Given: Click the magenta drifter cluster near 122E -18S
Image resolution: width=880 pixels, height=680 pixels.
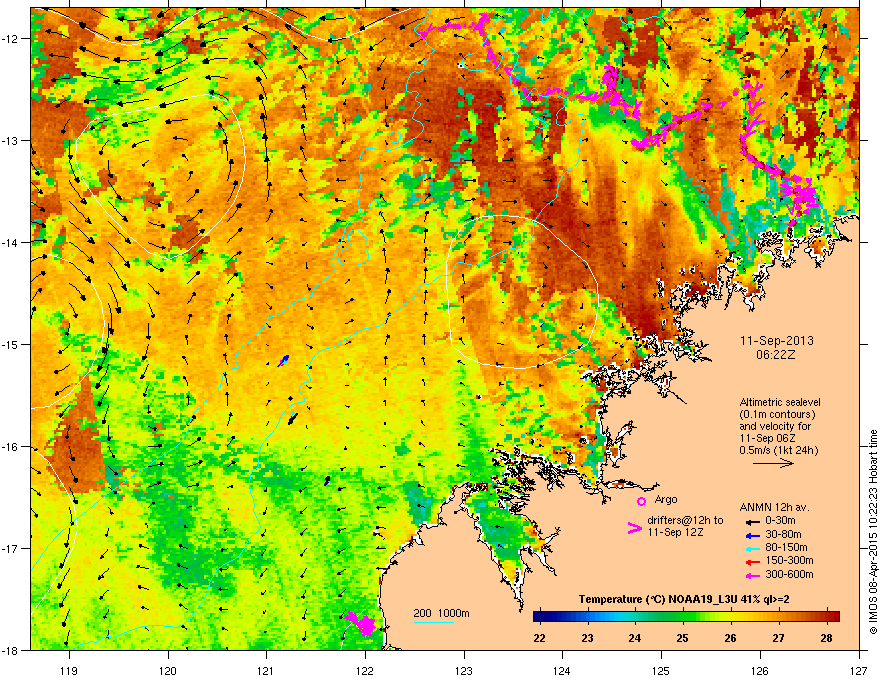Looking at the screenshot, I should 360,623.
